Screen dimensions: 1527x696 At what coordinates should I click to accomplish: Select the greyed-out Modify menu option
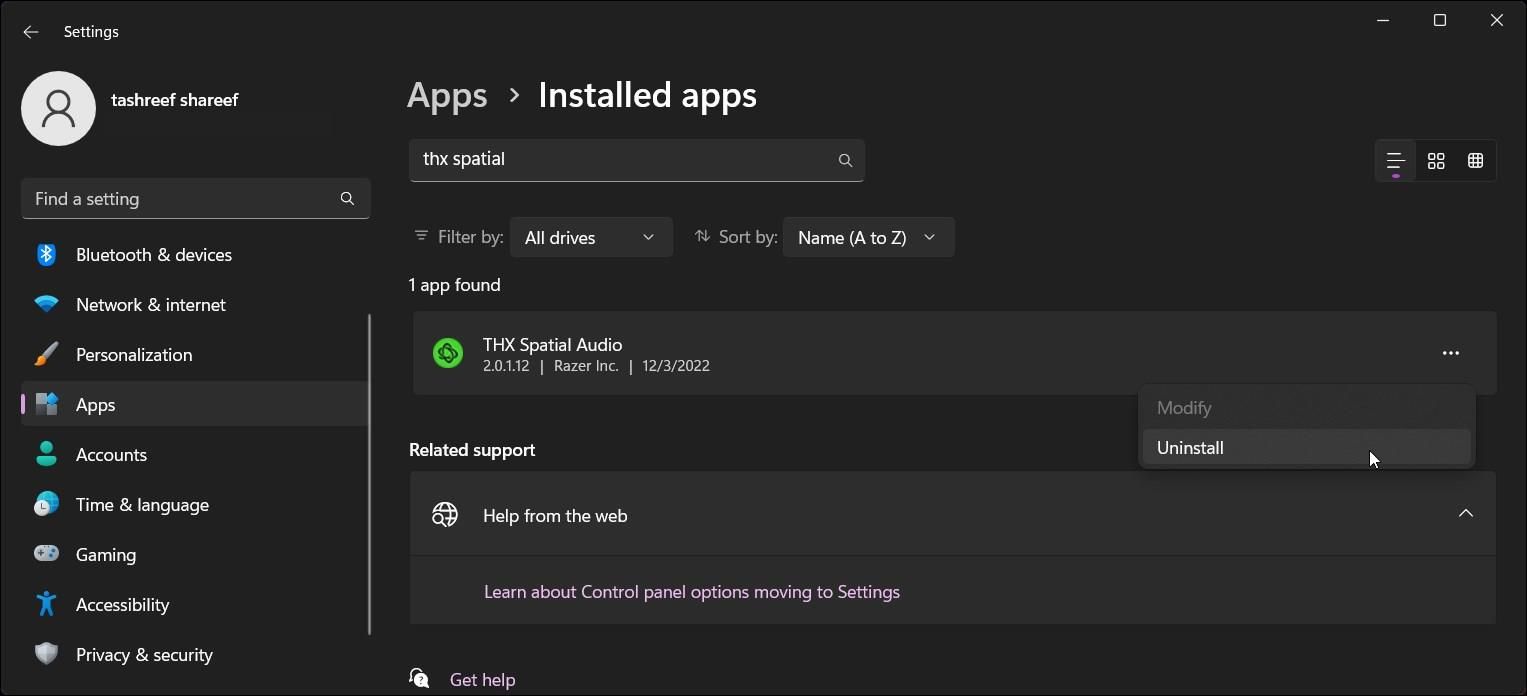(1306, 408)
